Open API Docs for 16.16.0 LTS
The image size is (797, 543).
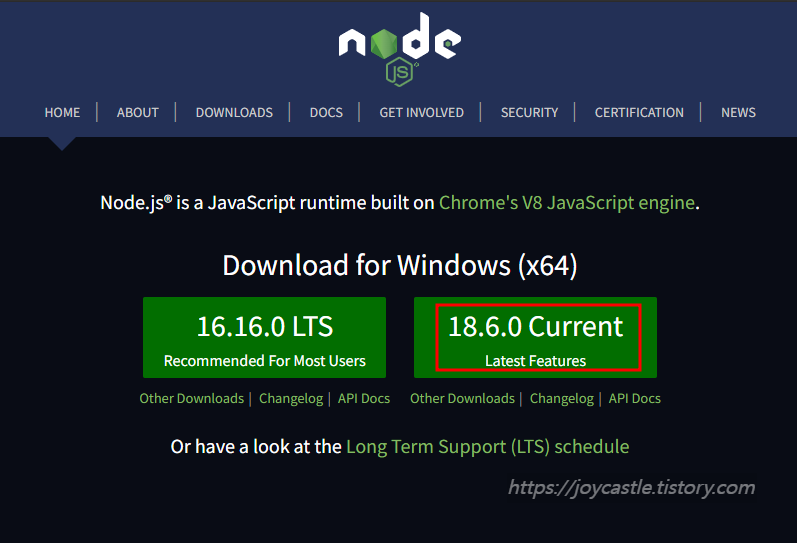[364, 399]
